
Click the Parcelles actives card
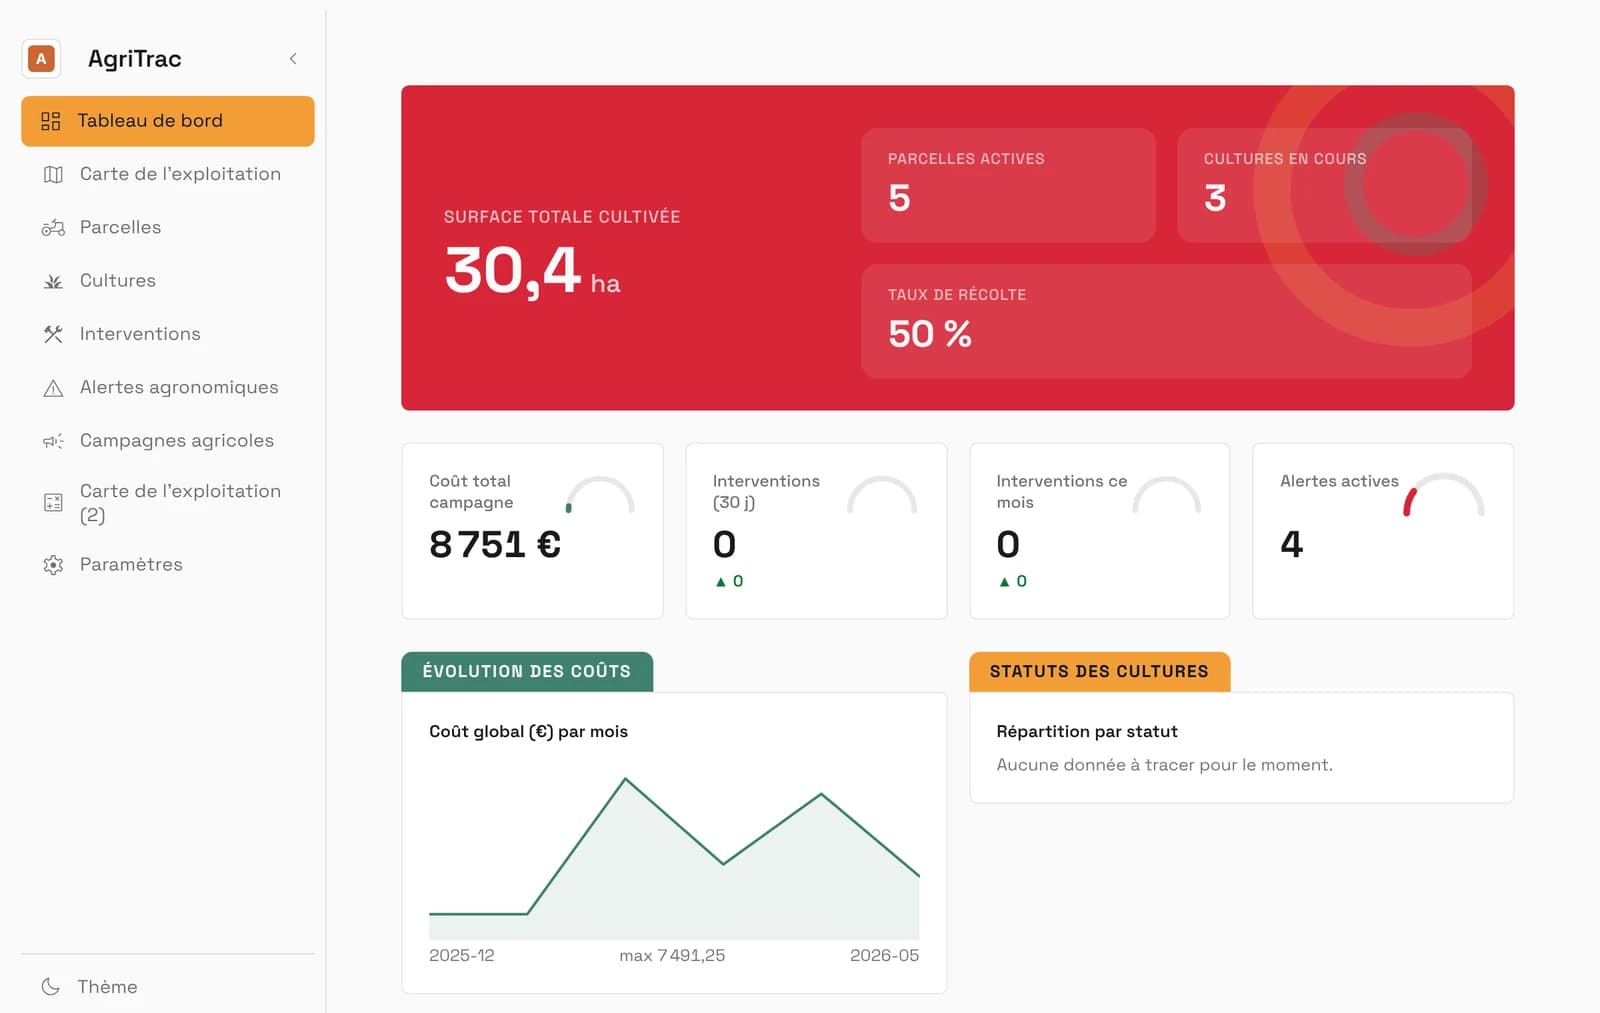[x=1008, y=185]
